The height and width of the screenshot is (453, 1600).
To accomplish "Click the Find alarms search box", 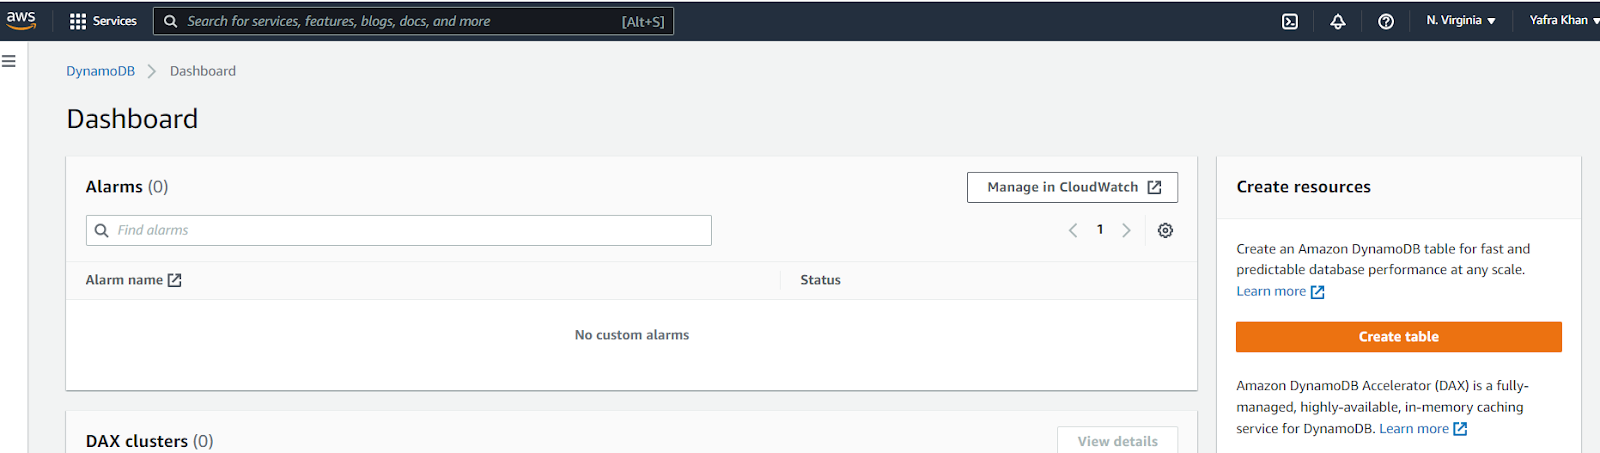I will (x=399, y=230).
